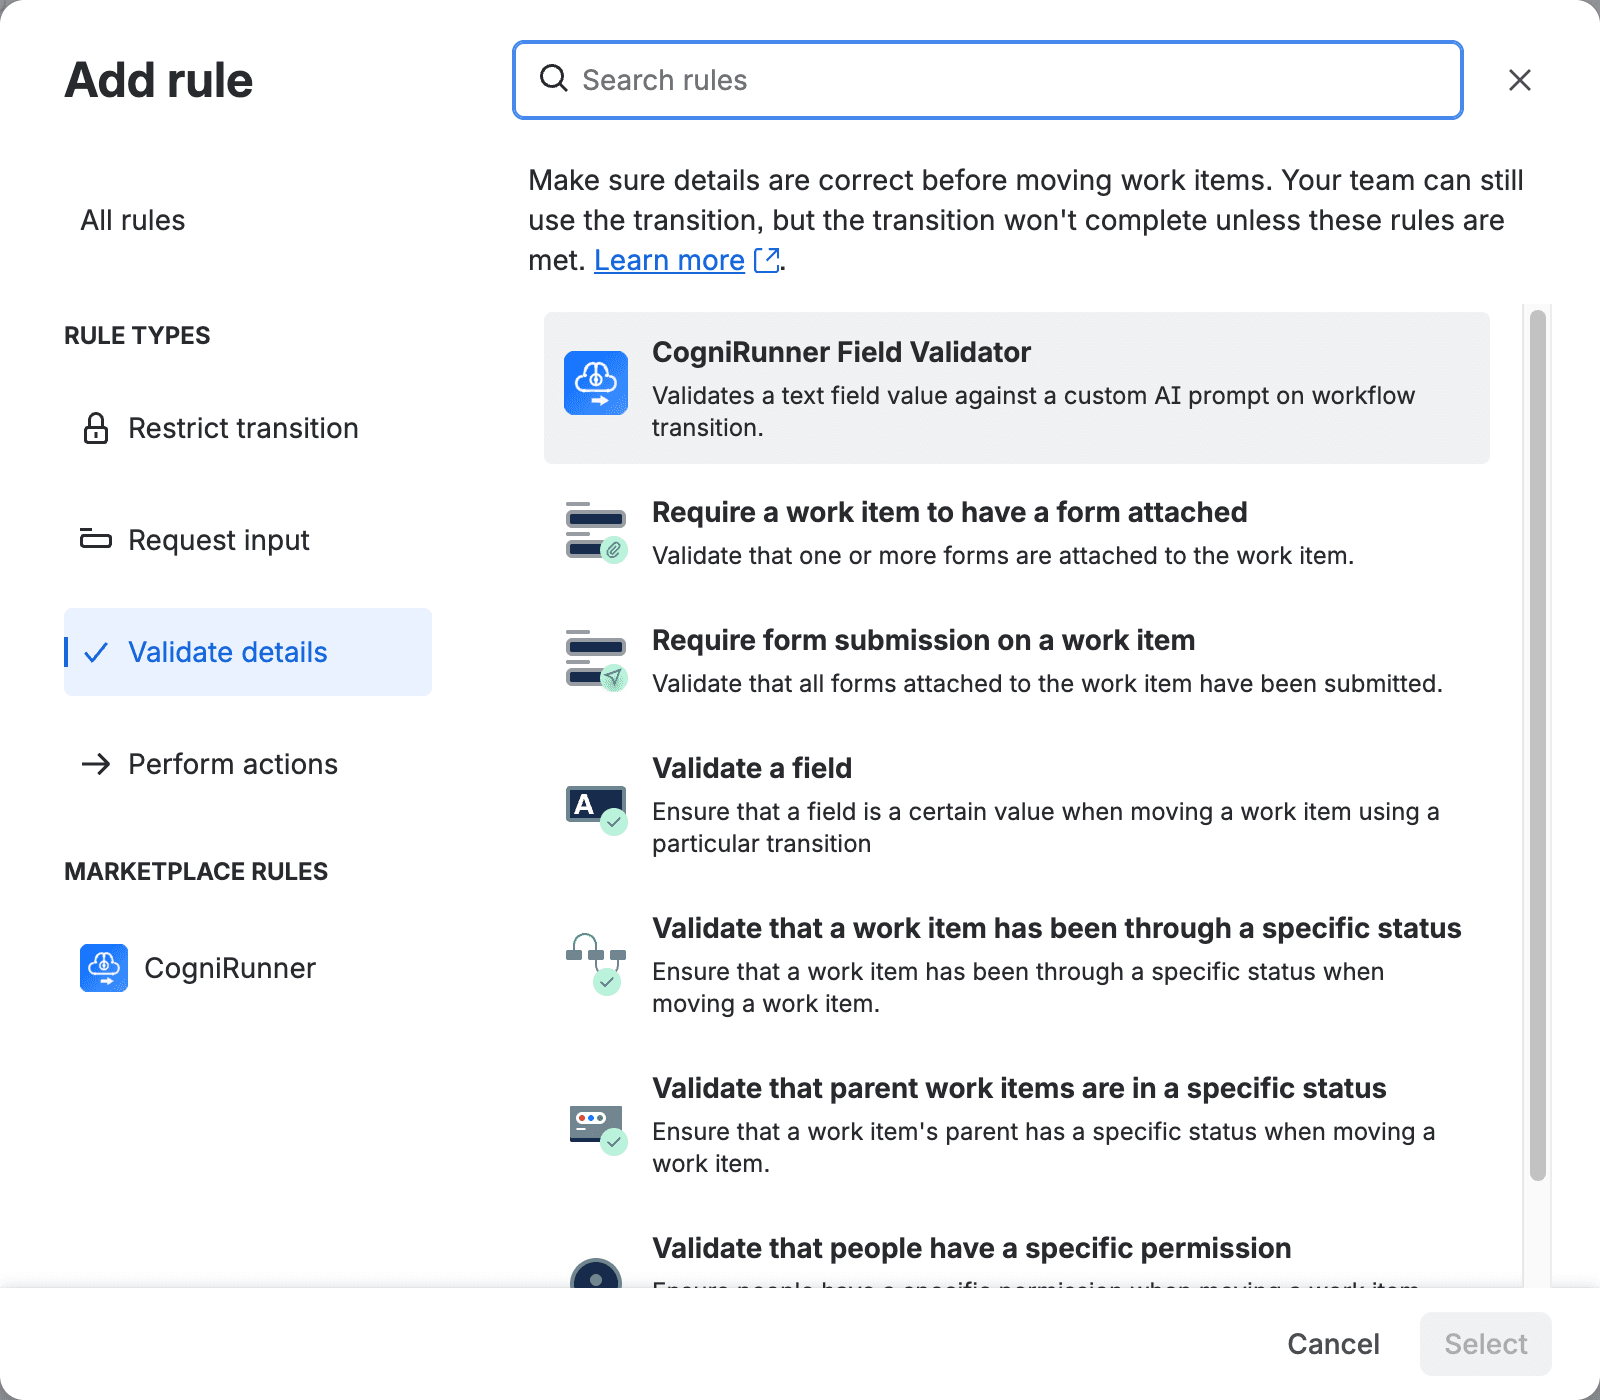Click the Validate details checkmark icon
The image size is (1600, 1400).
[96, 652]
